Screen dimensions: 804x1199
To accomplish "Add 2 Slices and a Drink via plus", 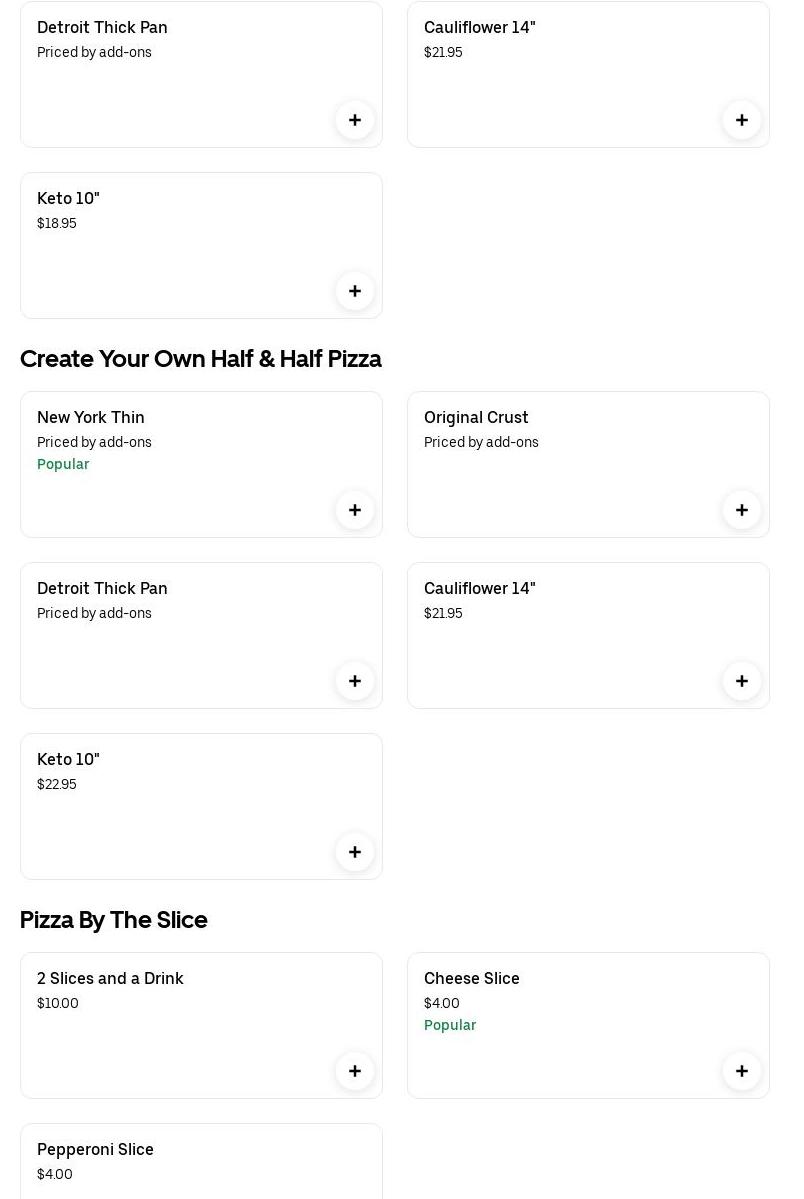I will [x=355, y=1071].
